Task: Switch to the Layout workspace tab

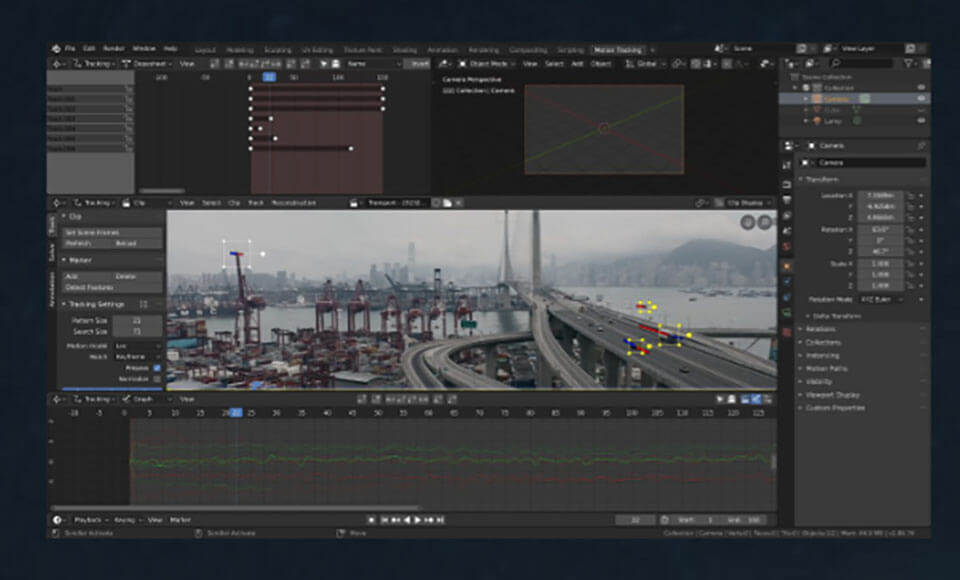Action: [x=205, y=49]
